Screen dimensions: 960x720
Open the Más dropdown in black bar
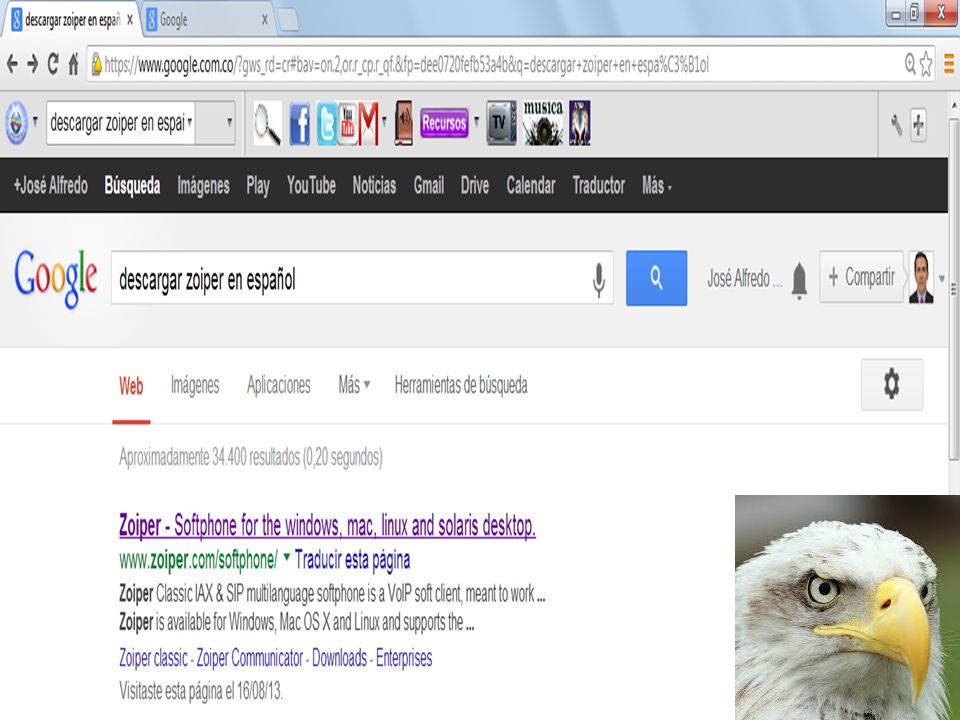[x=657, y=186]
